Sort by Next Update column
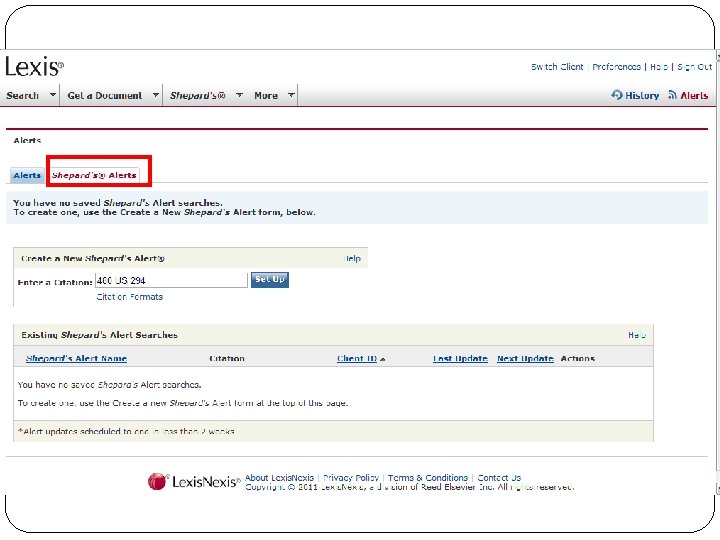720x540 pixels. click(525, 359)
